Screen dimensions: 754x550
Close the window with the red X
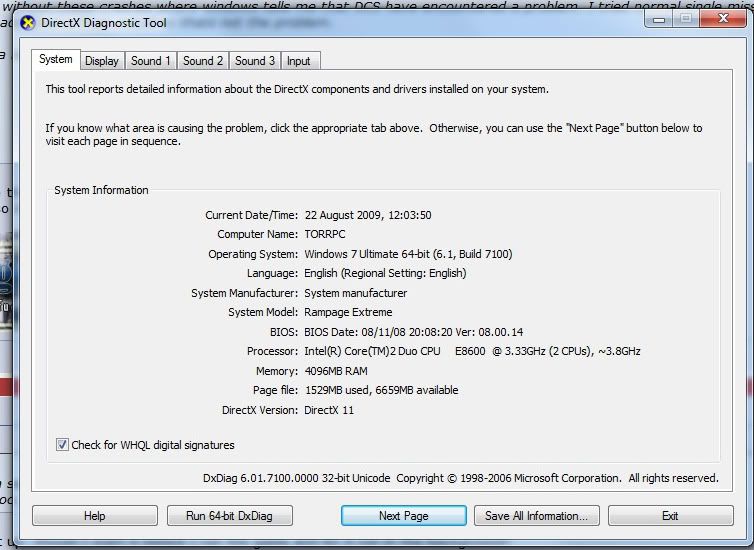point(722,19)
